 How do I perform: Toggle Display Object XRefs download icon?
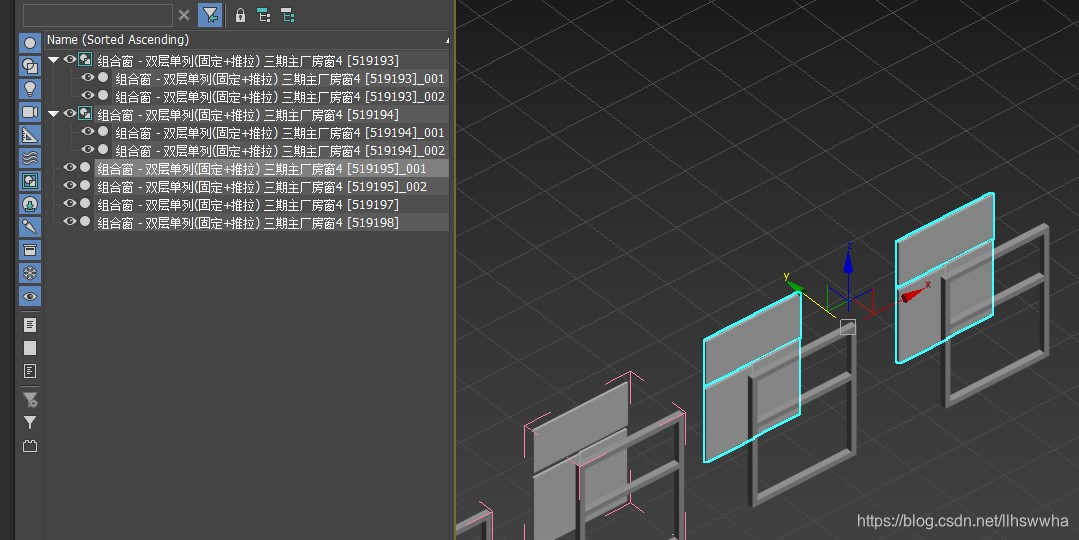click(30, 204)
